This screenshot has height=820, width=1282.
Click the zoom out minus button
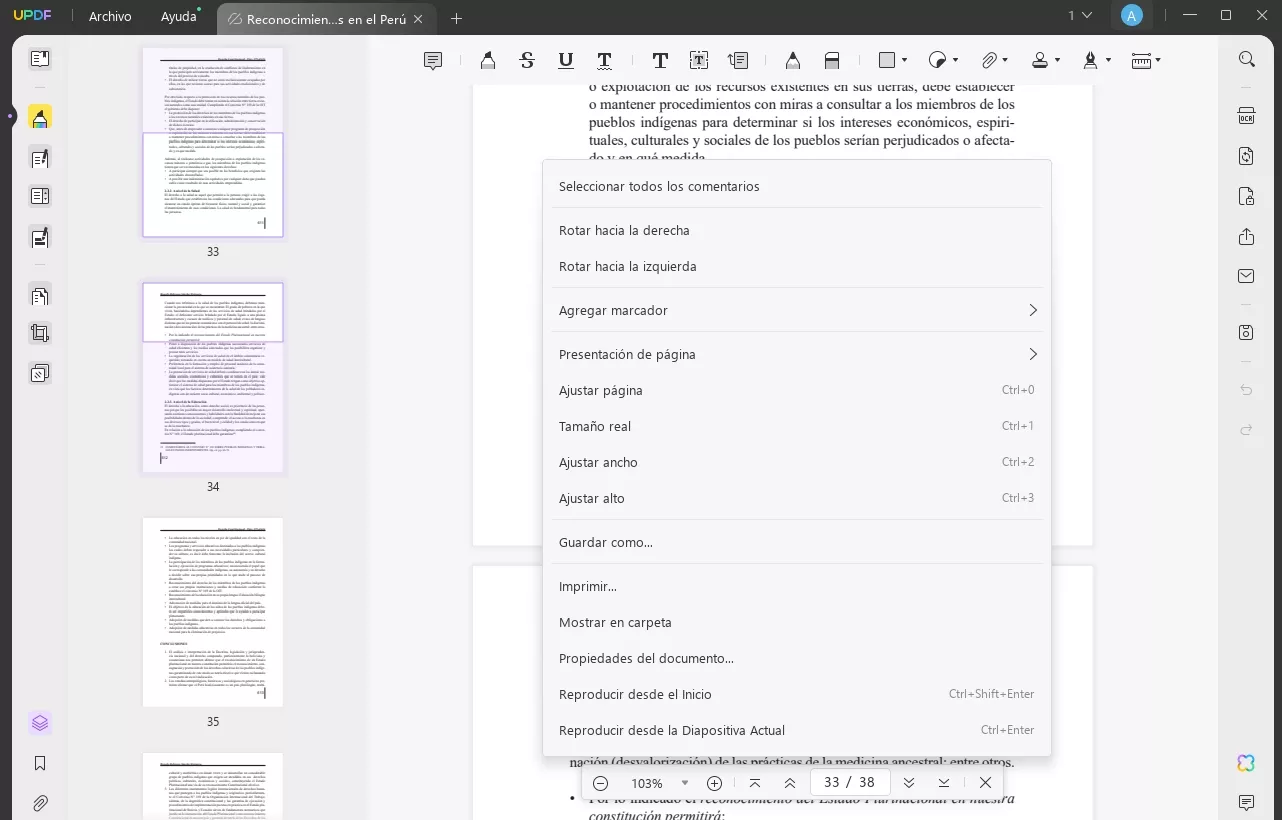(x=600, y=783)
